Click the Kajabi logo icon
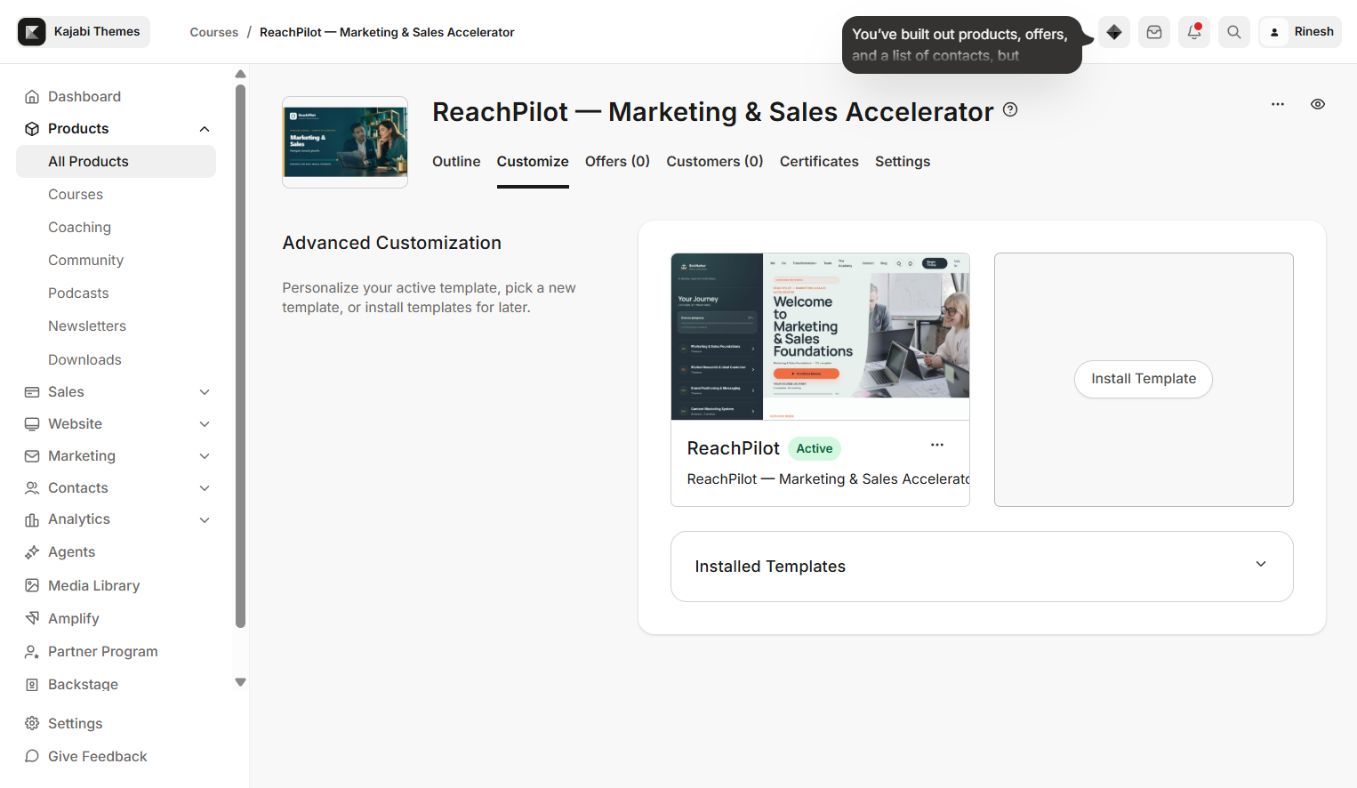 tap(33, 32)
